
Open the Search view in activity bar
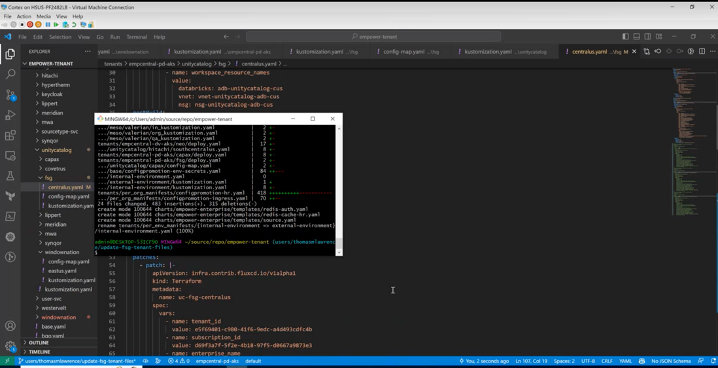tap(10, 74)
